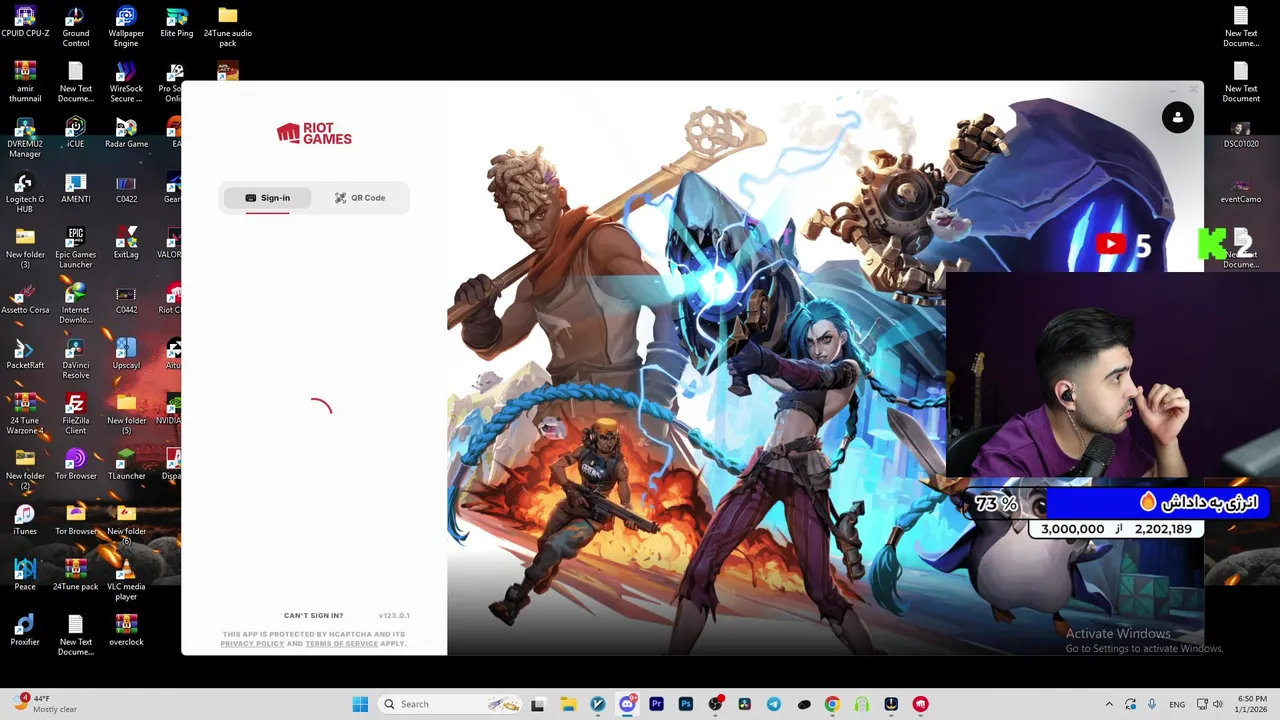
Task: Open File Explorer from taskbar
Action: tap(568, 704)
